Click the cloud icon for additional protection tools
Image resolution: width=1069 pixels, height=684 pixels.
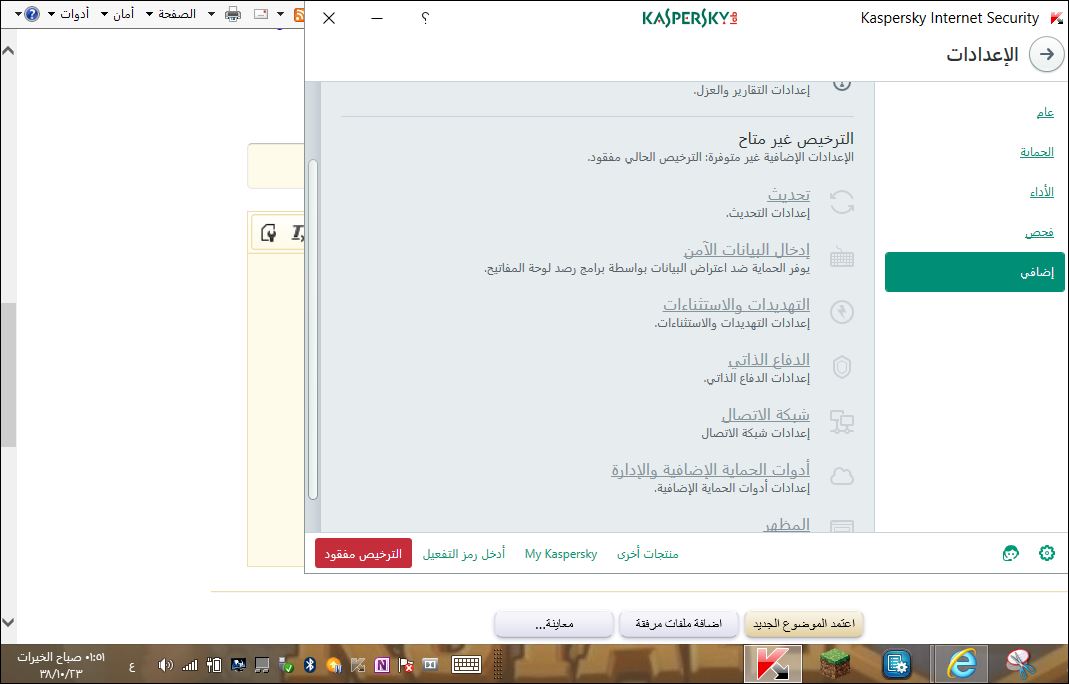point(842,476)
